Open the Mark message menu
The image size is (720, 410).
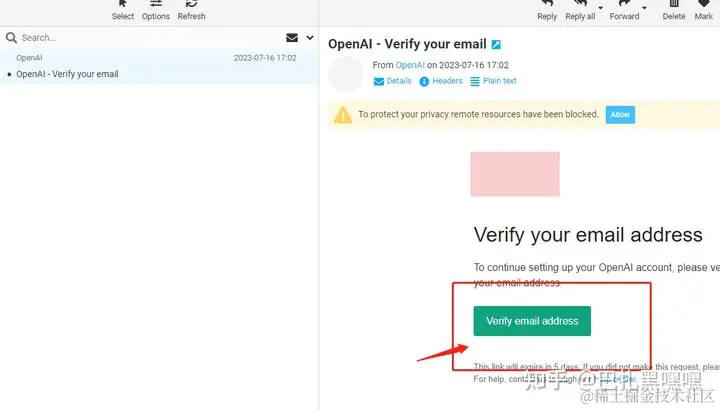coord(703,11)
